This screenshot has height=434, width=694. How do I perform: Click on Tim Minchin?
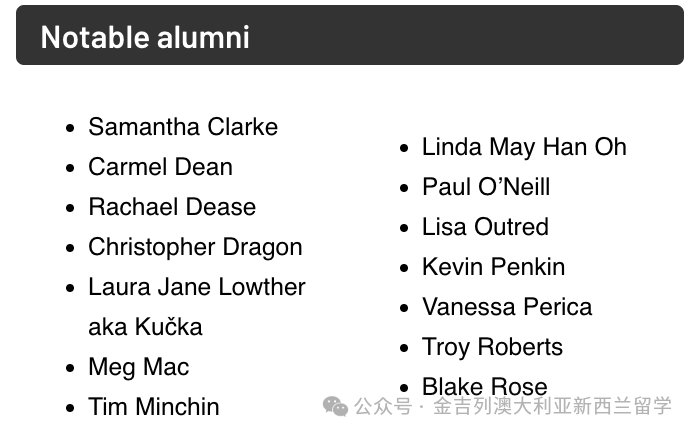click(x=153, y=407)
